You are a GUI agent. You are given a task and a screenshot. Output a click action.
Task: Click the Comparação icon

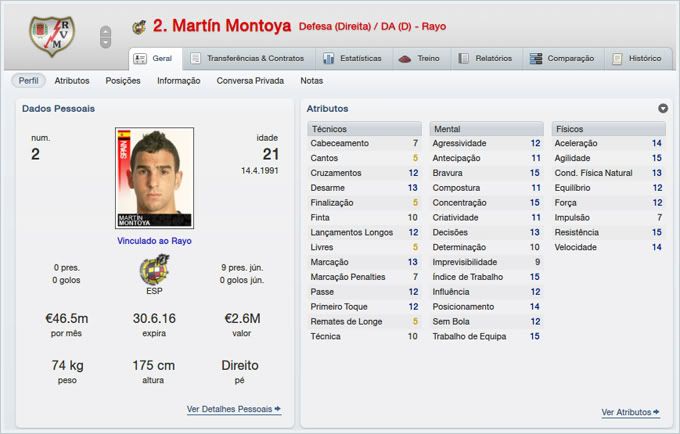point(536,58)
